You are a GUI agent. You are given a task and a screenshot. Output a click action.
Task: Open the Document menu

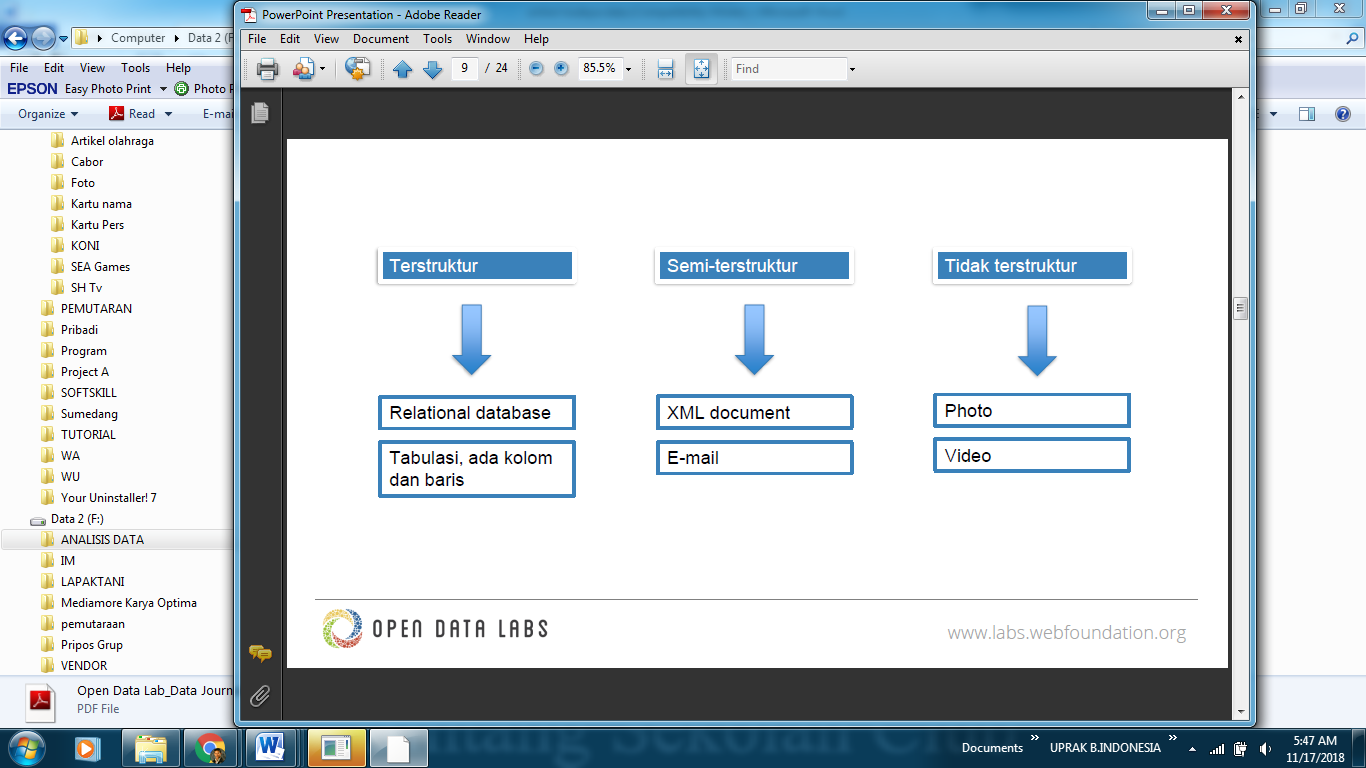point(380,39)
